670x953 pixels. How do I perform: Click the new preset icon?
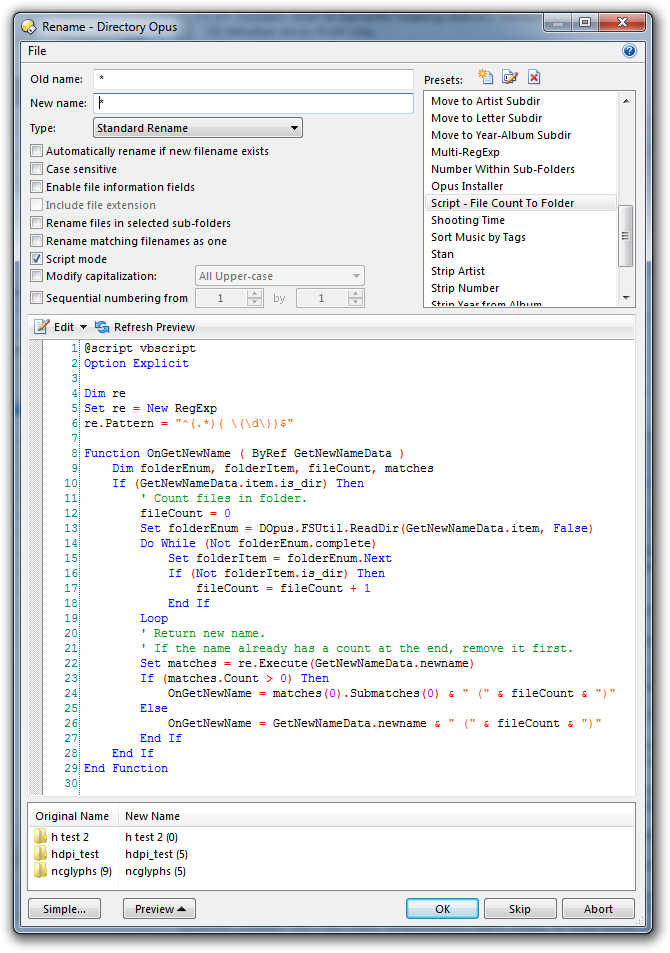485,77
